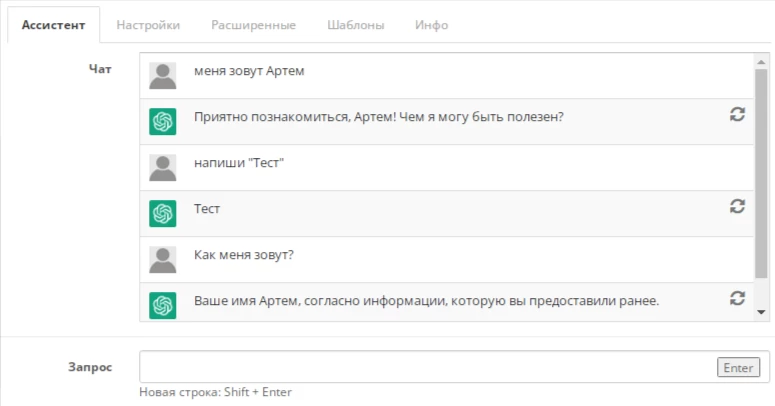Screen dimensions: 775x406
Task: Click the ChatGPT logo beside "Приятно познакомиться"
Action: pyautogui.click(x=163, y=122)
